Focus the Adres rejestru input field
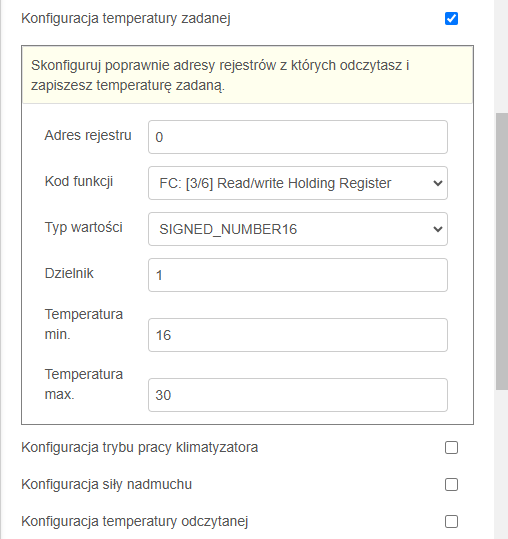Screen dimensions: 508x539 click(x=298, y=137)
